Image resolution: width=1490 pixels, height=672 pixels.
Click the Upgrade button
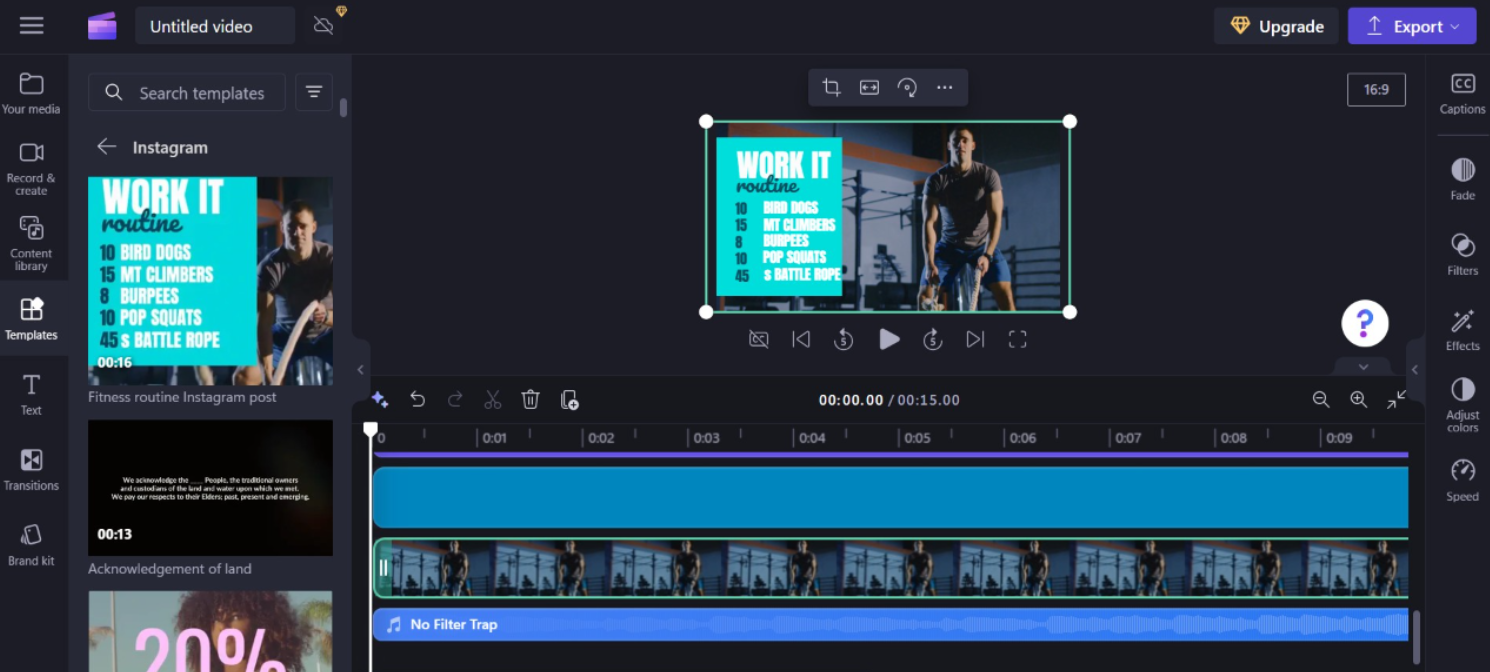coord(1276,27)
